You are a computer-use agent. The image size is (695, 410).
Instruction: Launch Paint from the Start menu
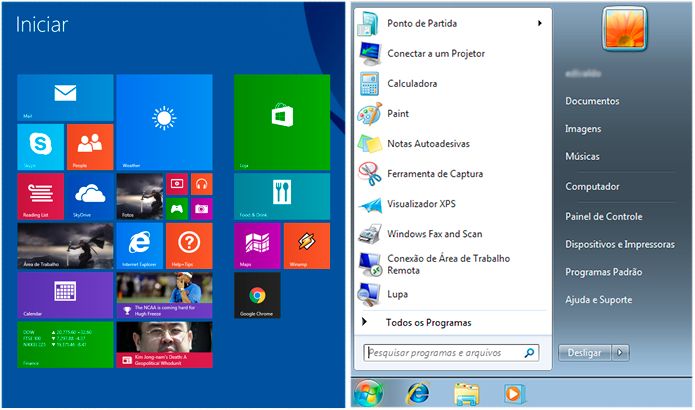(452, 114)
